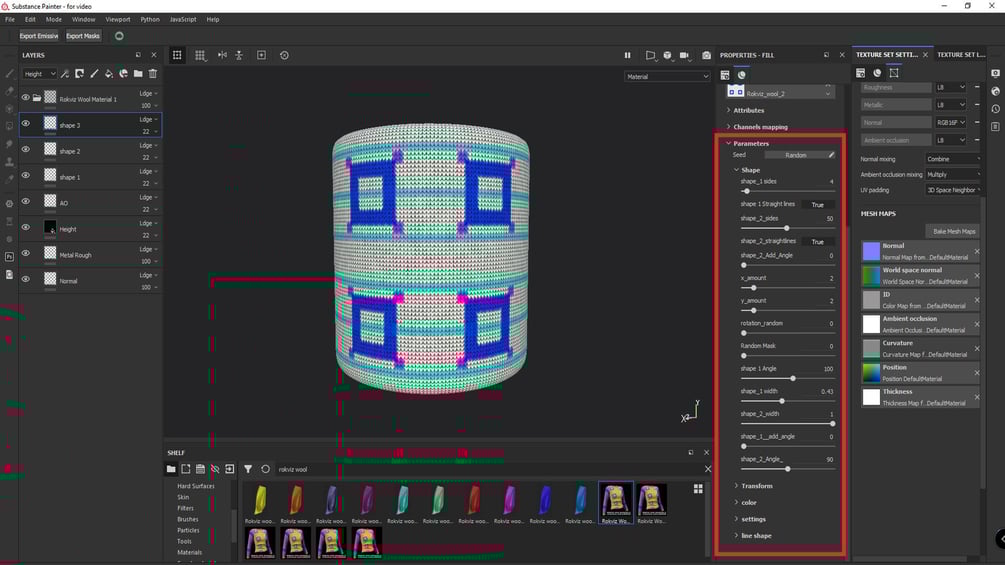The image size is (1005, 565).
Task: Toggle shelf thumbnail grid size icon
Action: pyautogui.click(x=698, y=489)
